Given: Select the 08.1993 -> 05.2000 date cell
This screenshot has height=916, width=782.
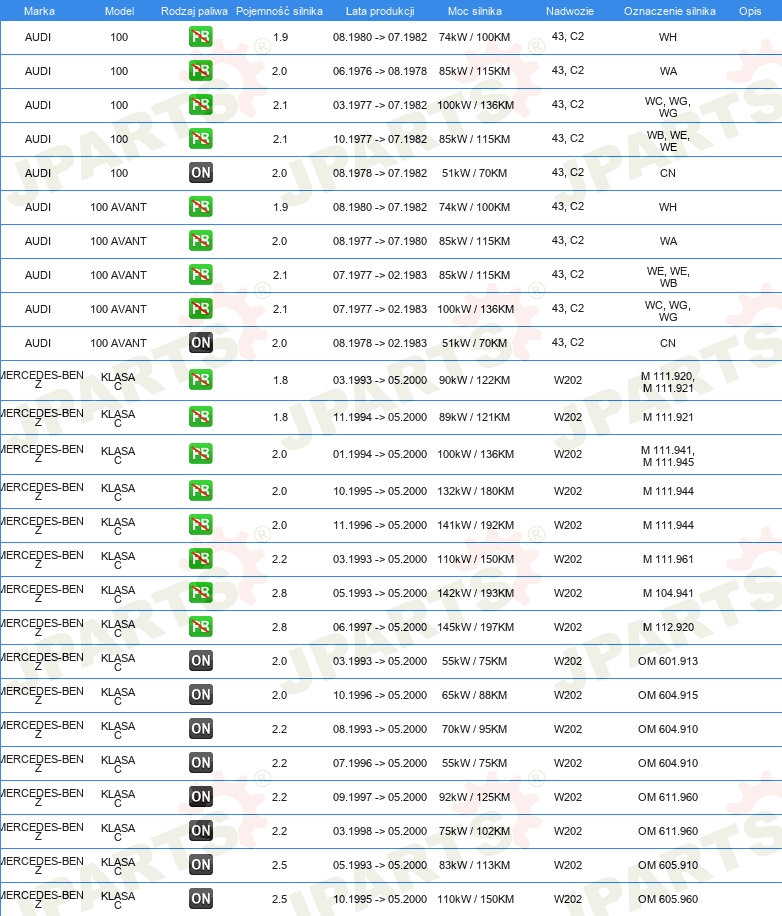Looking at the screenshot, I should click(x=380, y=728).
